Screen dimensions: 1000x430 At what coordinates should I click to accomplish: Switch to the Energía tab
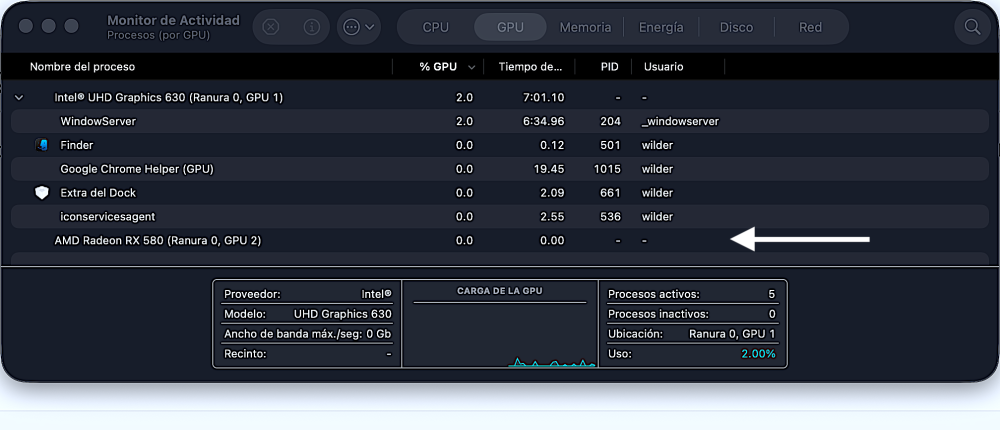click(x=661, y=27)
